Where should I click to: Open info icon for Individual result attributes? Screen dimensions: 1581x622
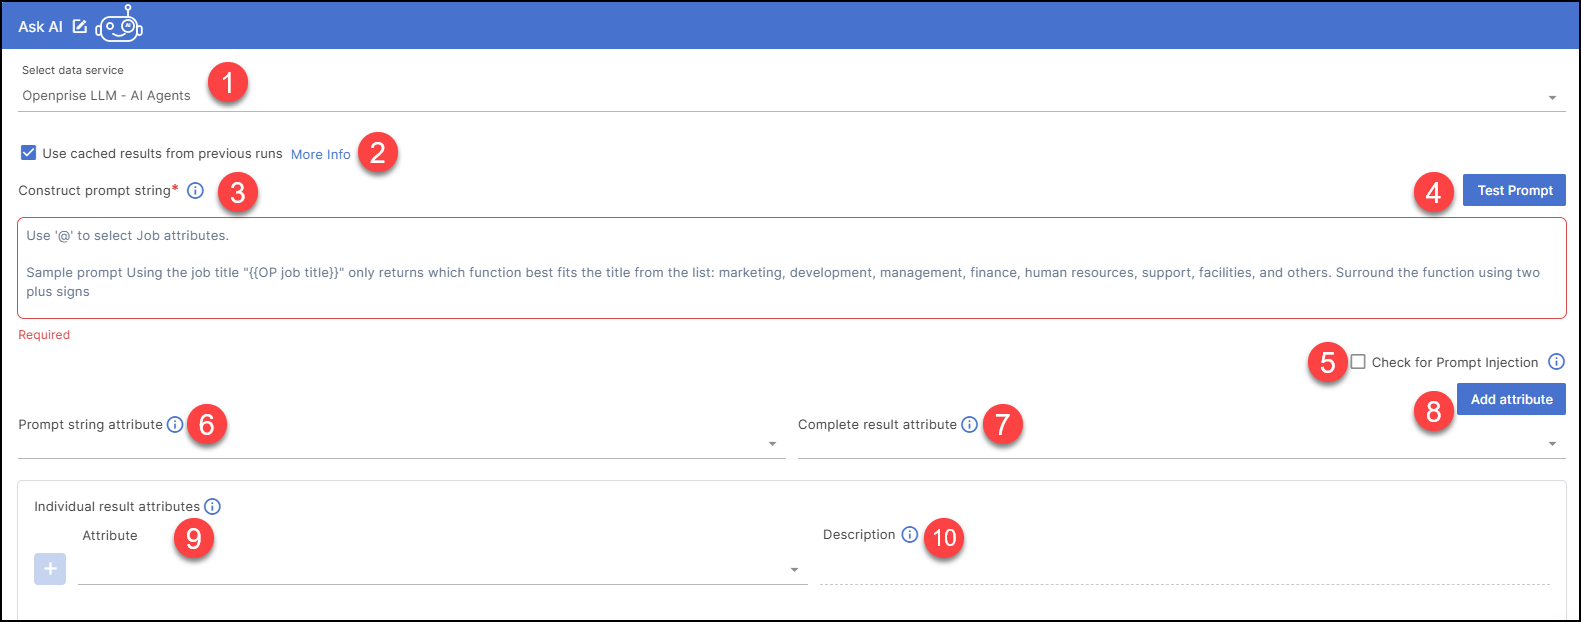click(x=212, y=507)
